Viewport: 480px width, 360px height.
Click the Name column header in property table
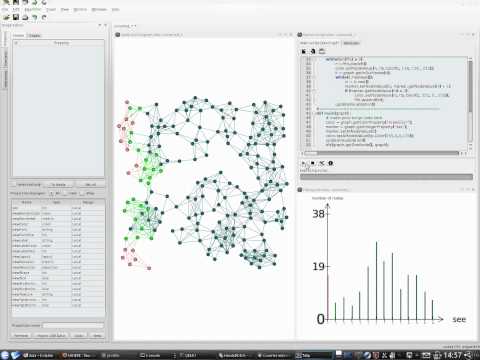26,202
